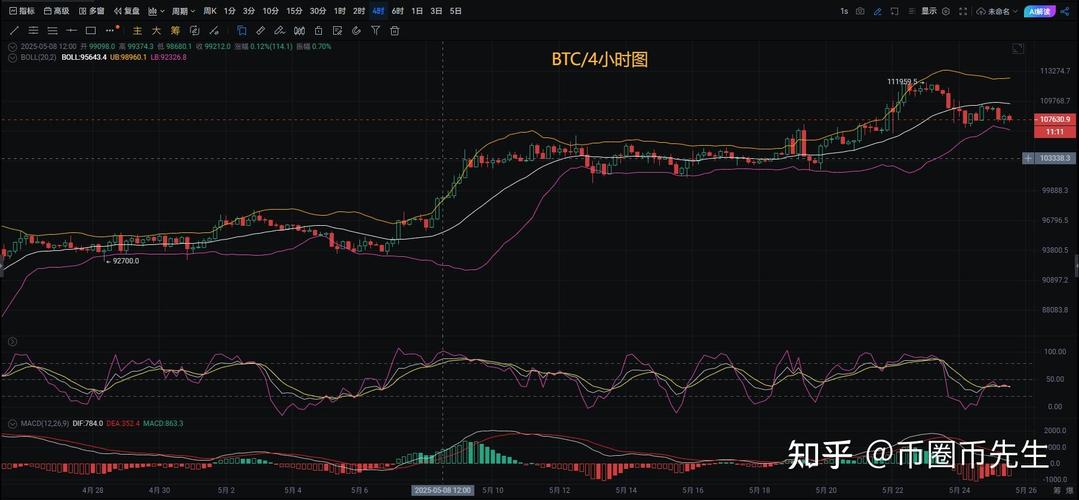Image resolution: width=1079 pixels, height=500 pixels.
Task: Select the horizontal lines drawing tool
Action: (x=52, y=31)
